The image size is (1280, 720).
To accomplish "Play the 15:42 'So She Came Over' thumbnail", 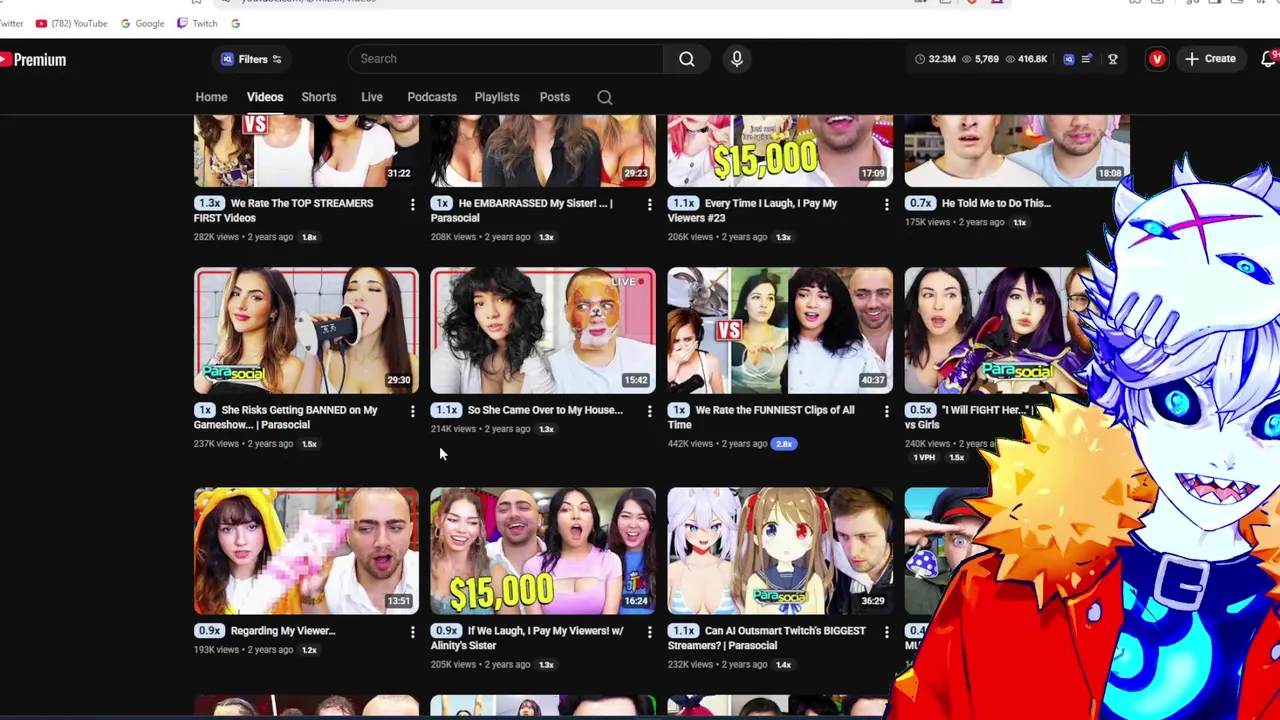I will (543, 331).
